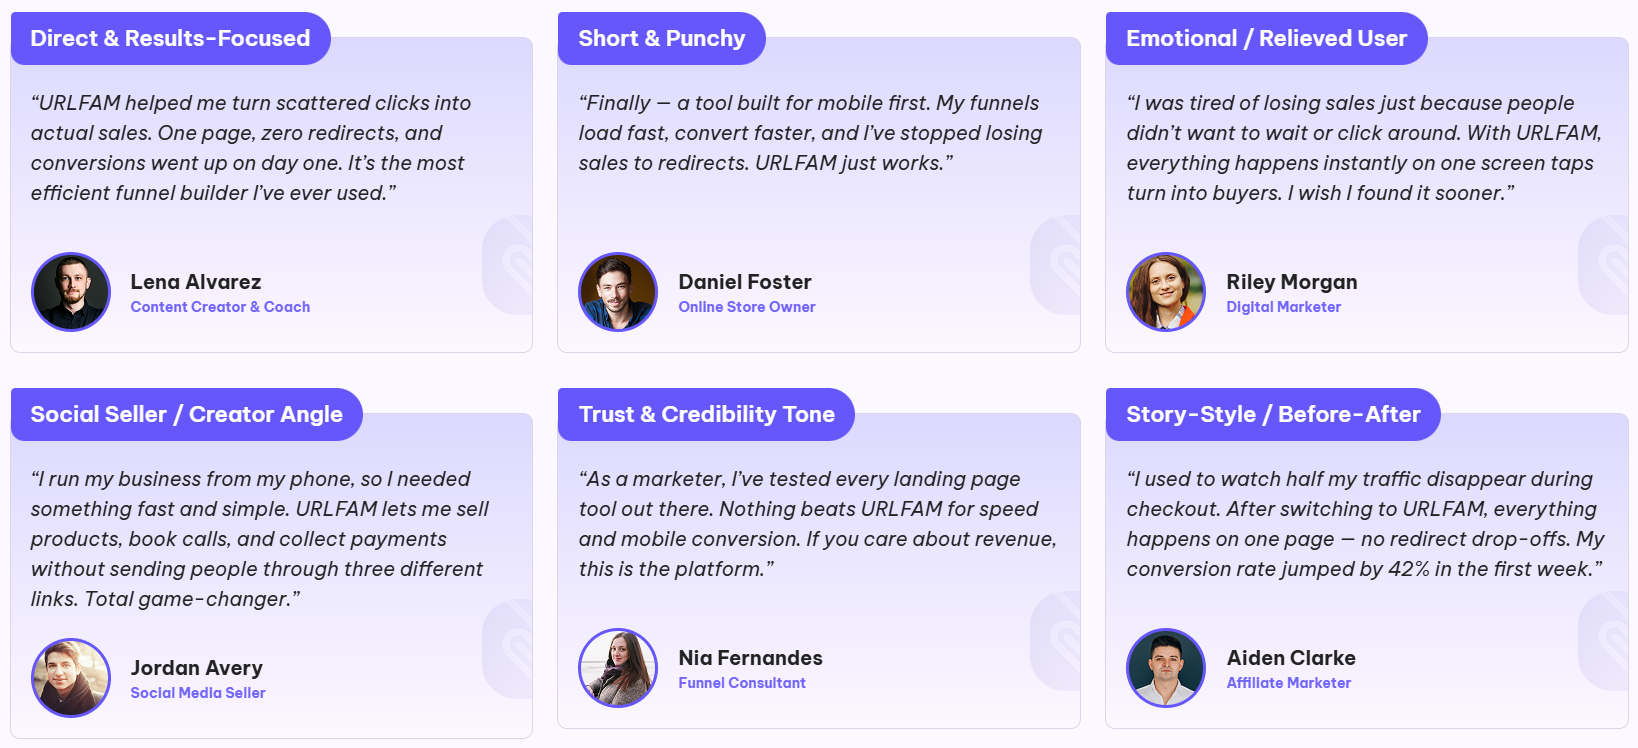Click the faded logo watermark in Aiden Clarke's card
This screenshot has width=1638, height=748.
pos(1605,641)
